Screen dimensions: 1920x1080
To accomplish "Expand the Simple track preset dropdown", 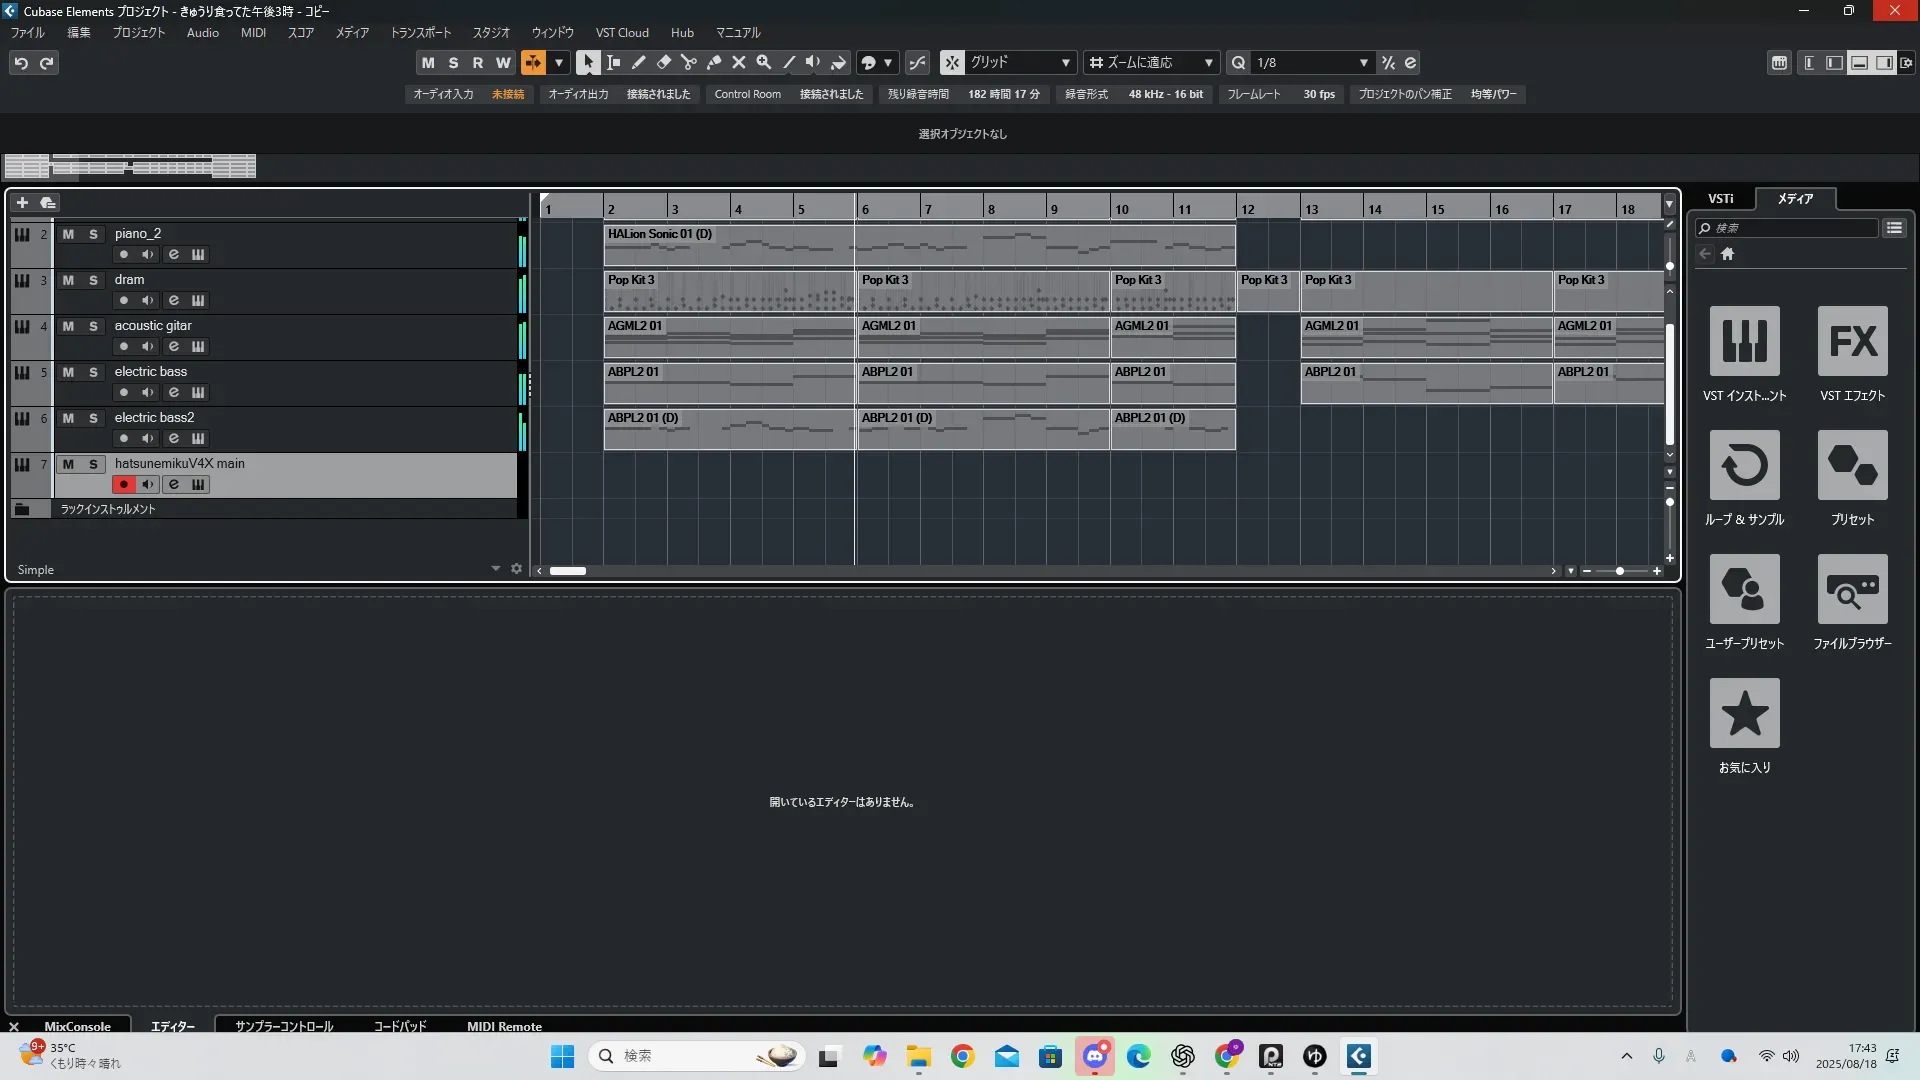I will point(495,569).
